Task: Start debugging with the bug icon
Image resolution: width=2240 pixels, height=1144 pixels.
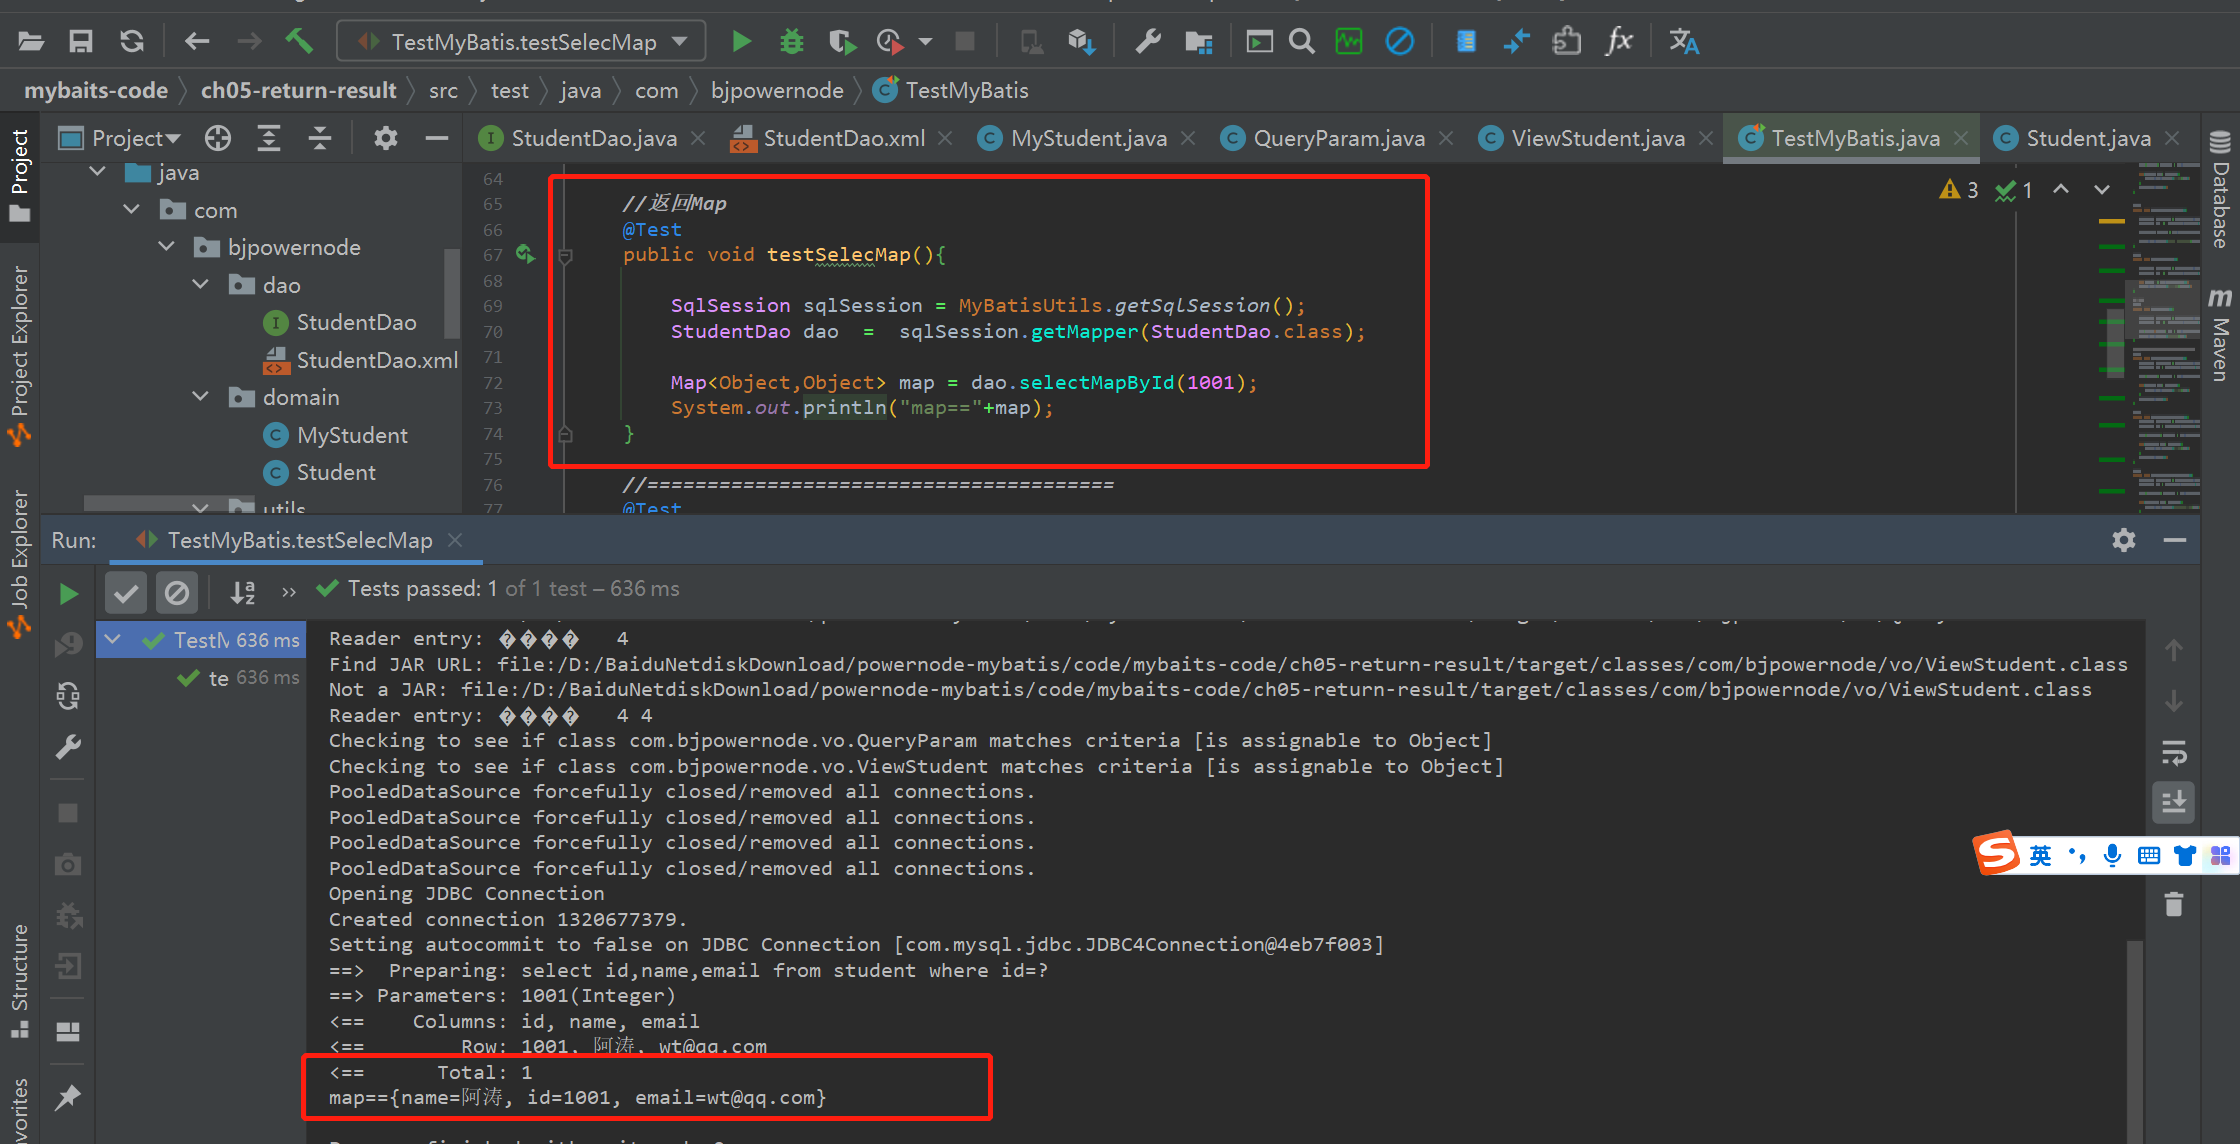Action: pyautogui.click(x=791, y=42)
